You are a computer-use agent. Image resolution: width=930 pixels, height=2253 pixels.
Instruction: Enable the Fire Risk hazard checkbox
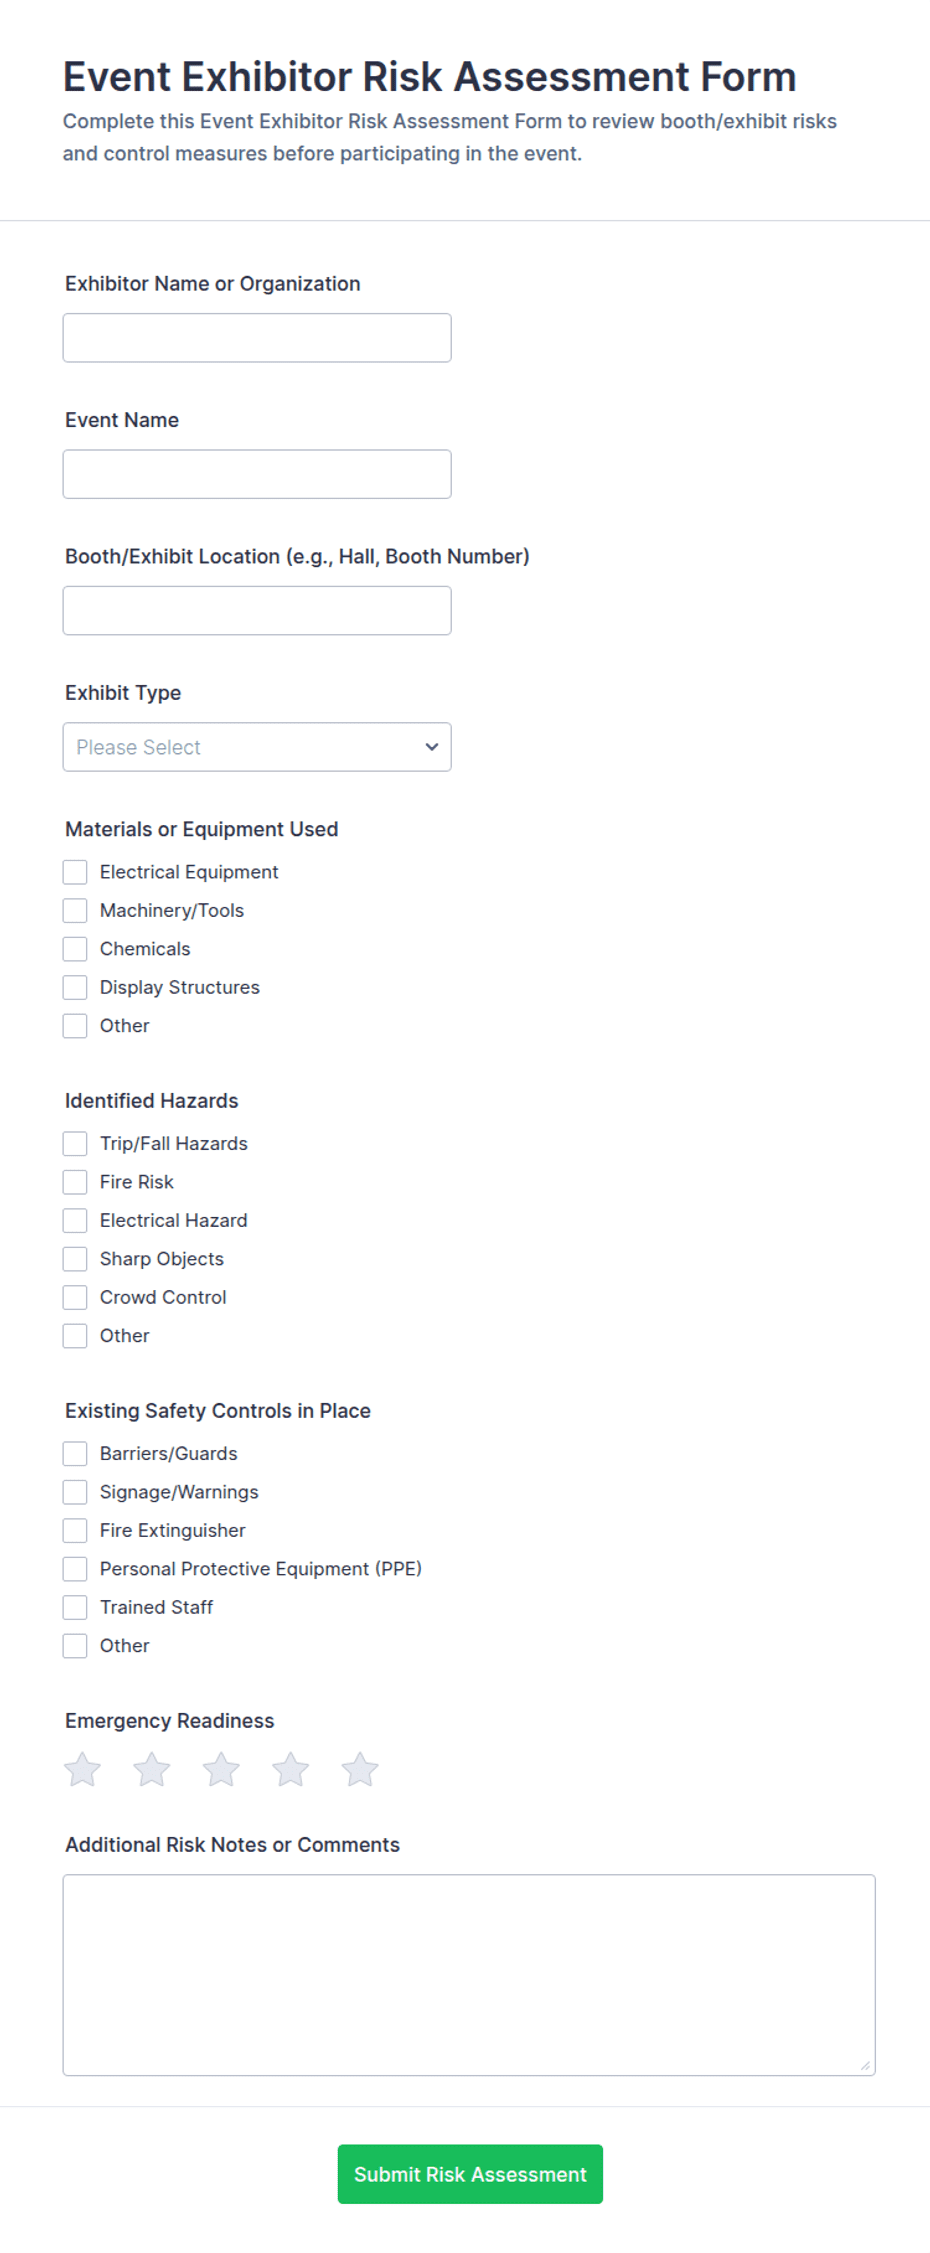tap(75, 1182)
